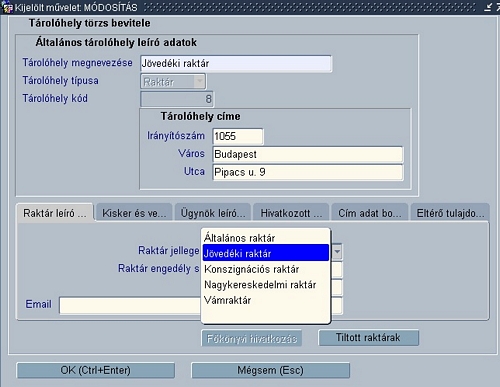Edit the Utca field Pipacs u. 9

[308, 172]
